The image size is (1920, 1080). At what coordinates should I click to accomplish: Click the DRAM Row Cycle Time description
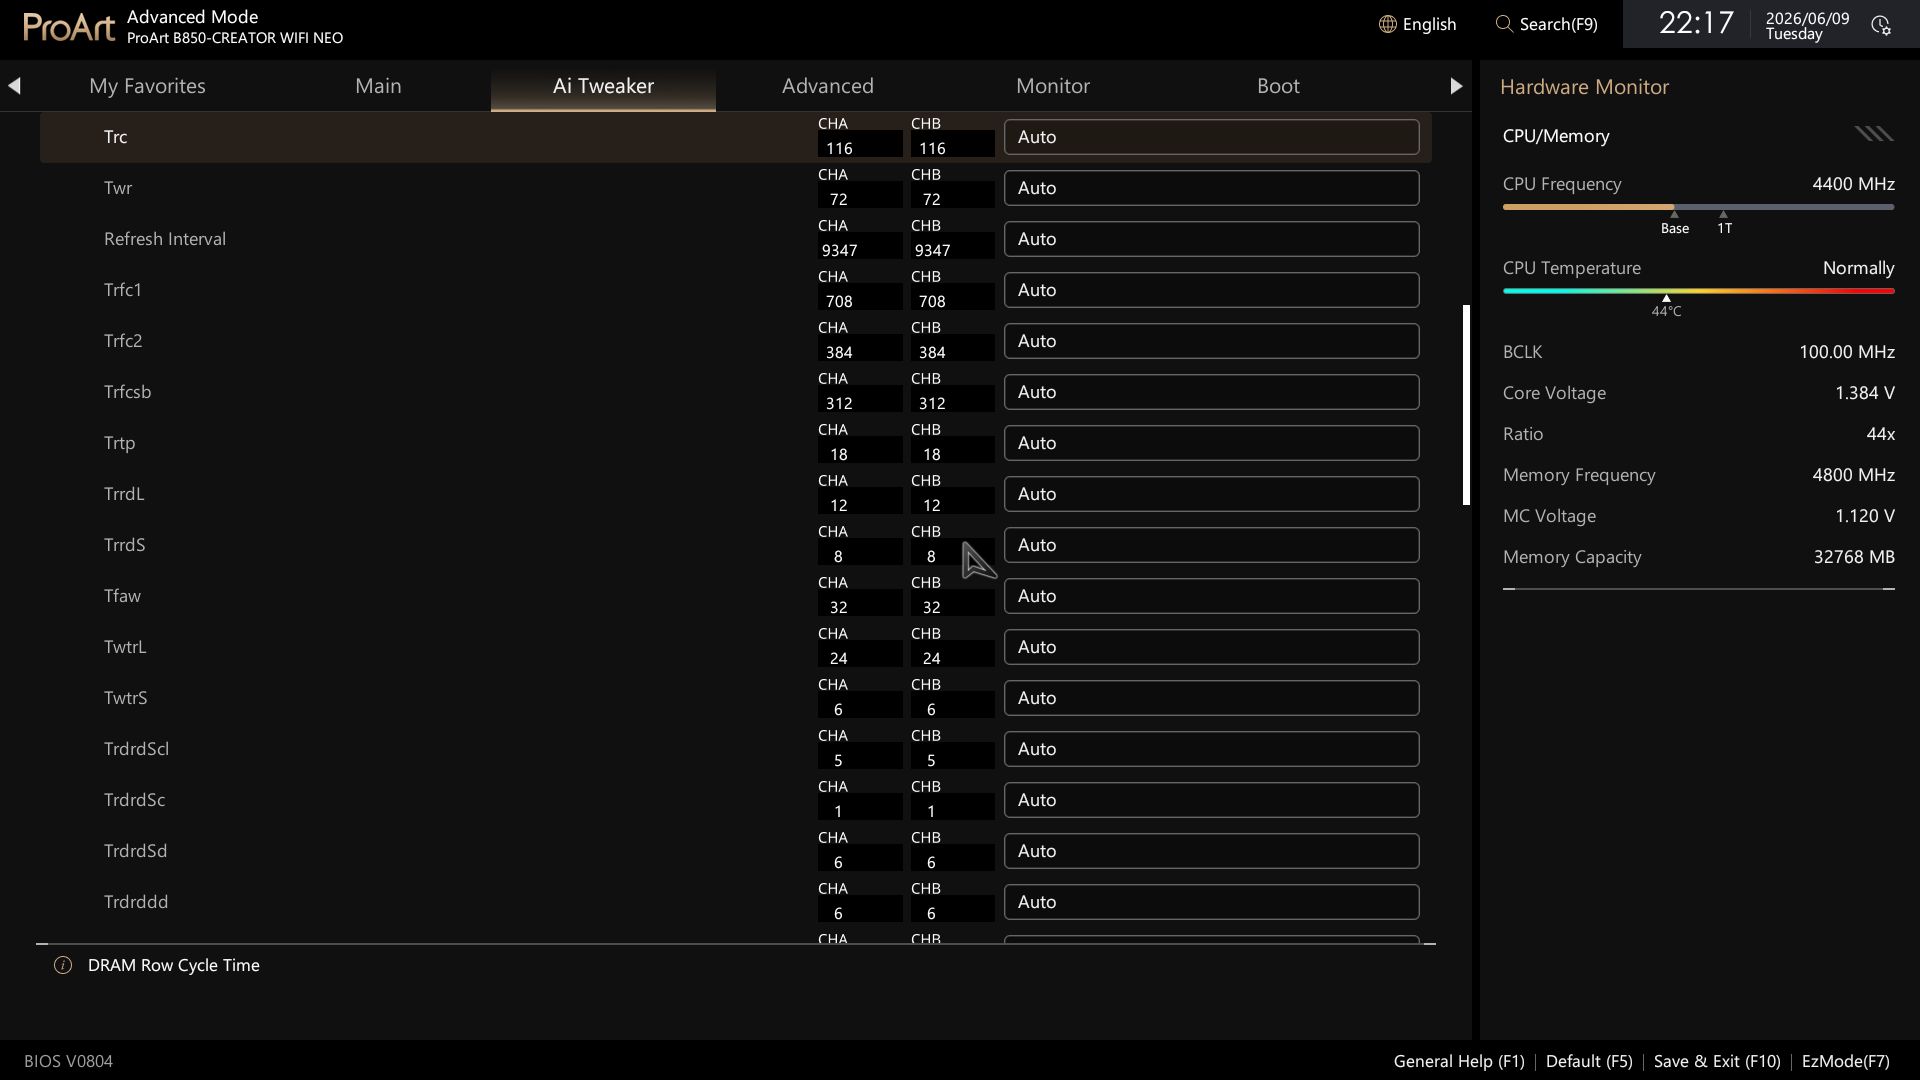tap(174, 965)
